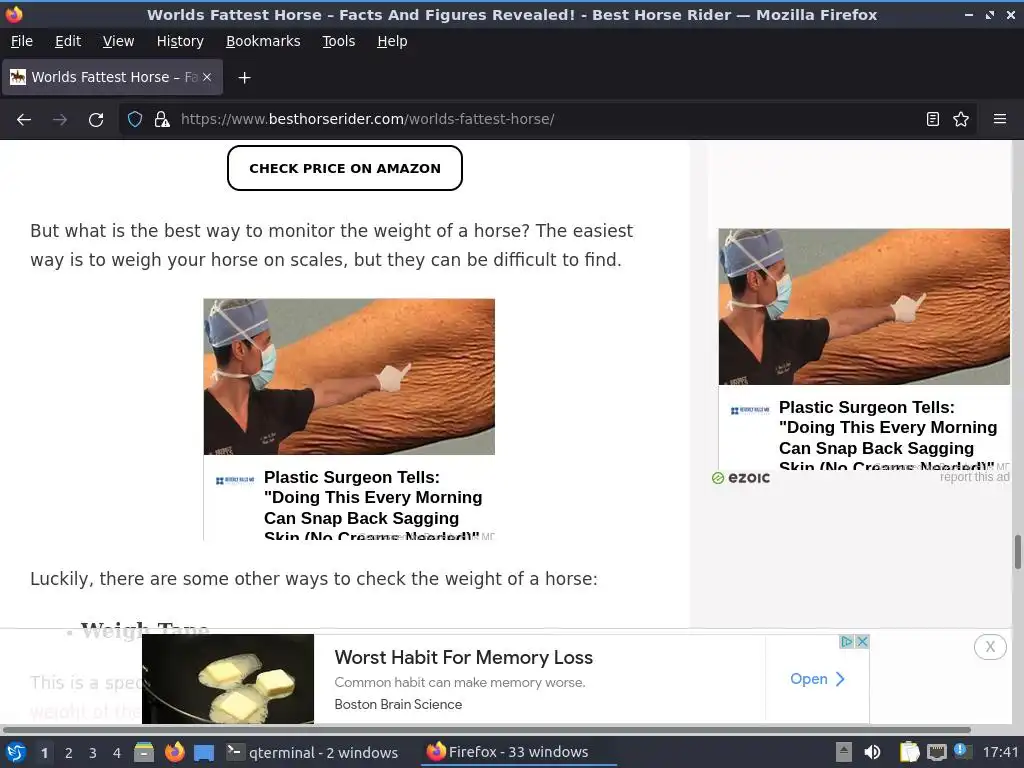Click the ezoic logo link
The image size is (1024, 768).
(741, 478)
